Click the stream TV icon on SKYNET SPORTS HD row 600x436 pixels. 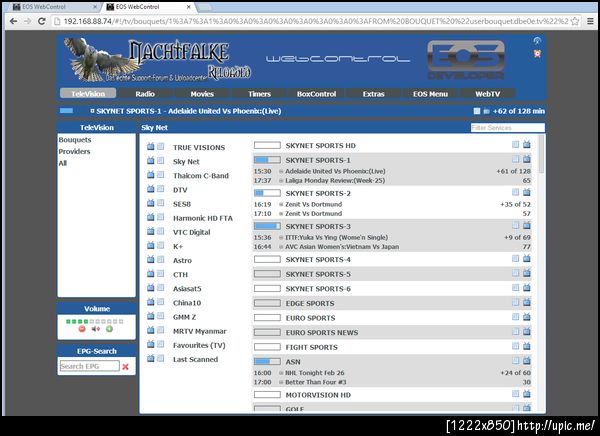click(527, 144)
